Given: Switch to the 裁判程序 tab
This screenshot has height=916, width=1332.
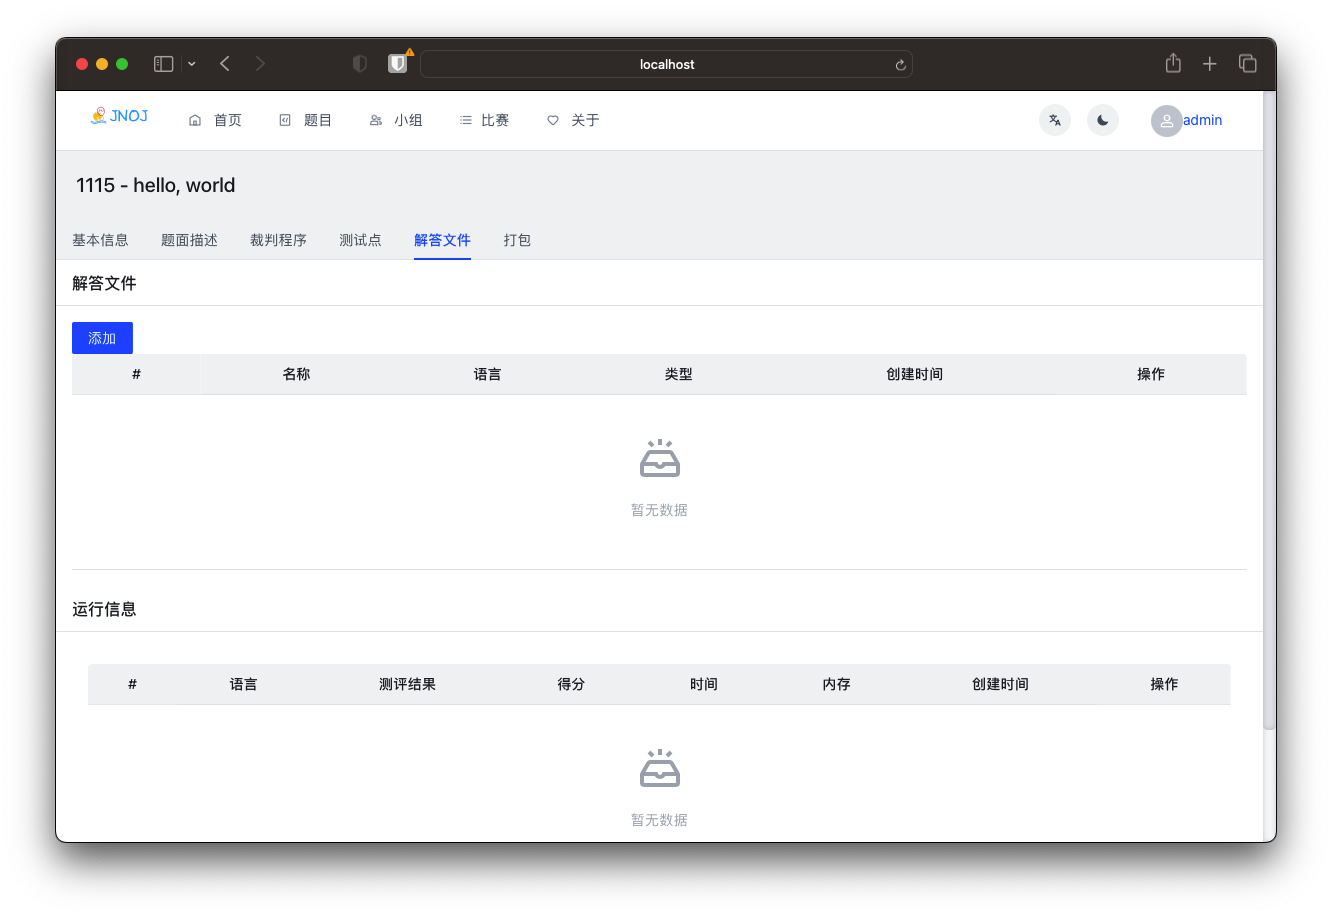Looking at the screenshot, I should pos(278,240).
